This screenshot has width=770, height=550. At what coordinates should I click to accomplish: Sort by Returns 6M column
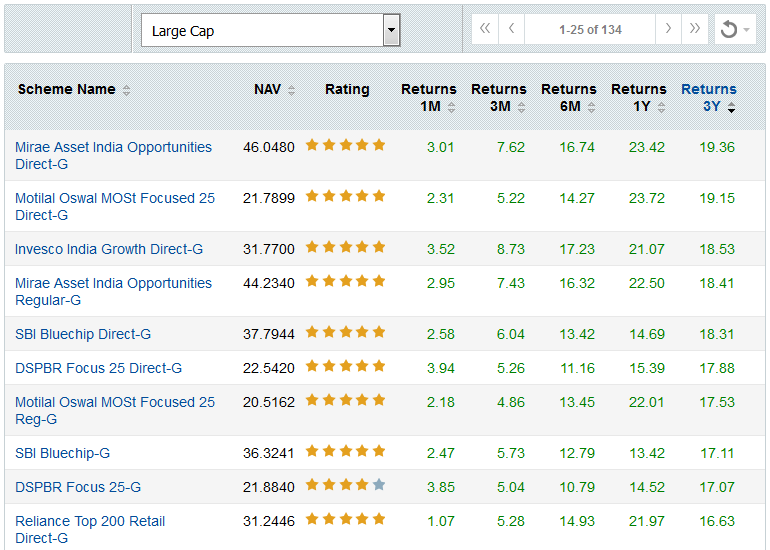pos(569,98)
